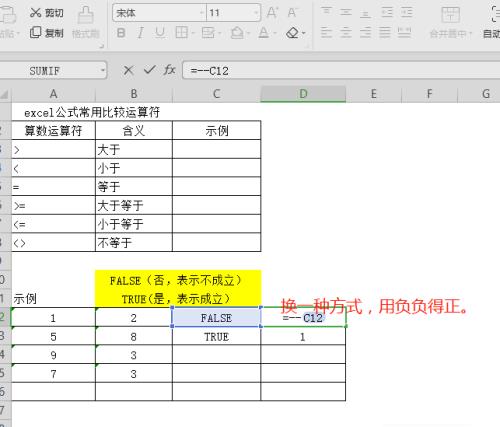Click the decrease indent icon
This screenshot has width=500, height=427.
(x=387, y=12)
